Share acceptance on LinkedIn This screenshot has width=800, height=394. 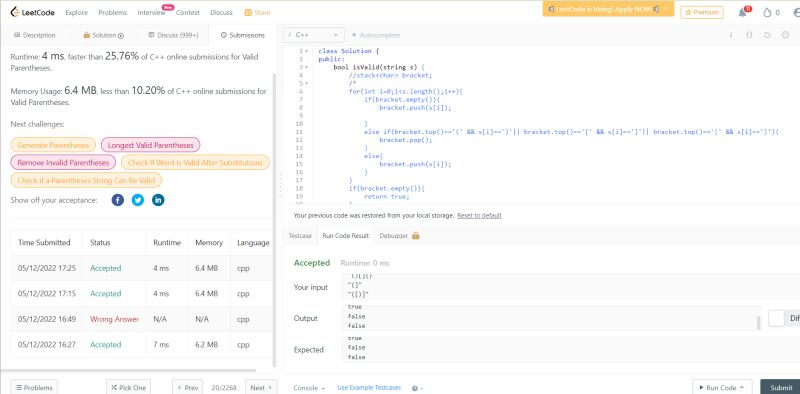[x=158, y=200]
